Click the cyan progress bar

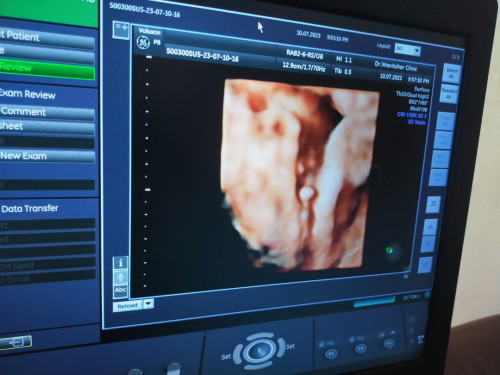tap(374, 301)
